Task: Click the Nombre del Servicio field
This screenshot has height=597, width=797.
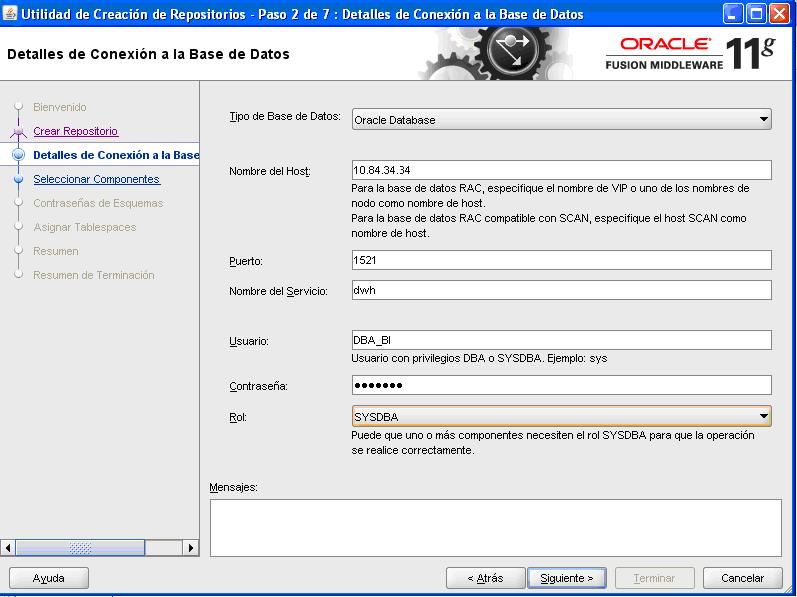Action: point(561,290)
